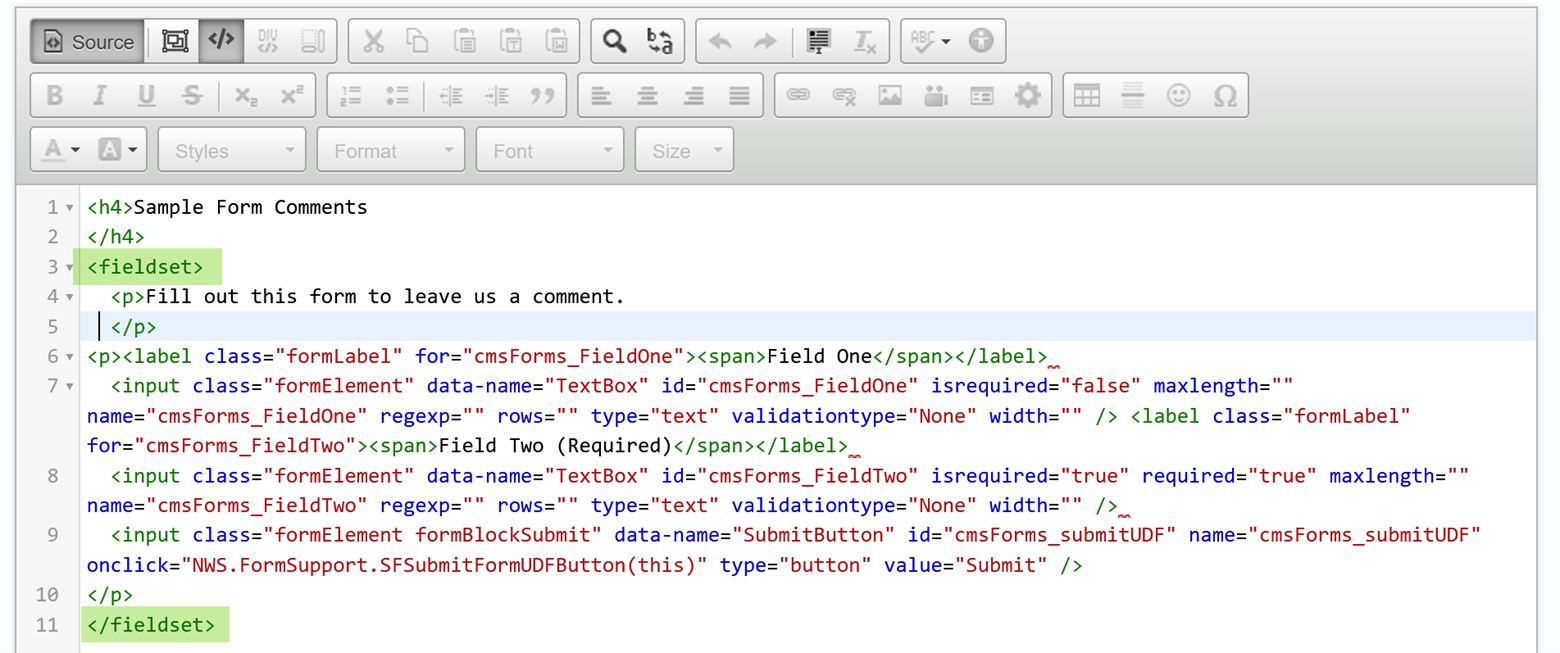The height and width of the screenshot is (653, 1560).
Task: Click the accessibility person icon
Action: coord(983,42)
